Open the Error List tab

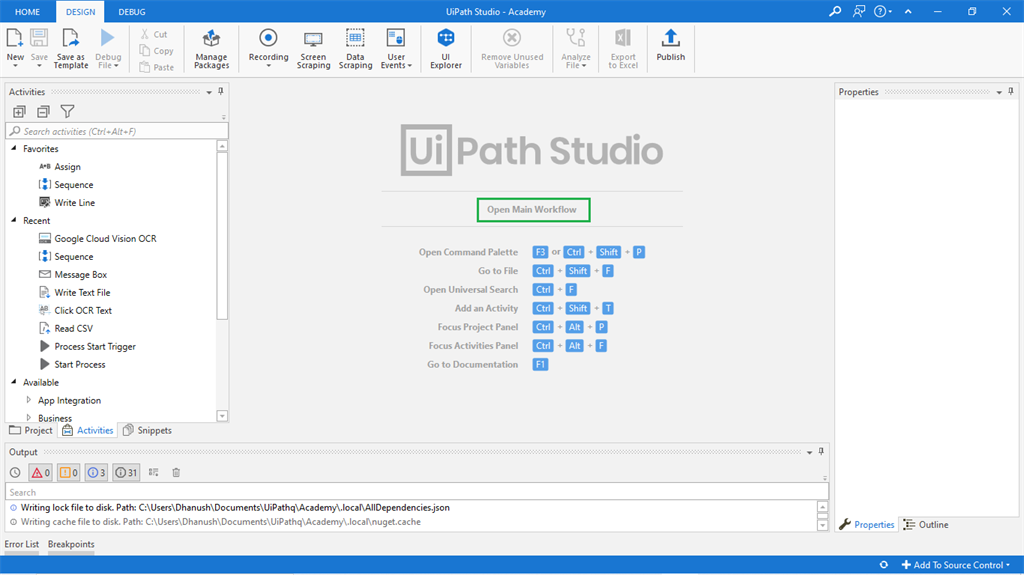coord(22,544)
